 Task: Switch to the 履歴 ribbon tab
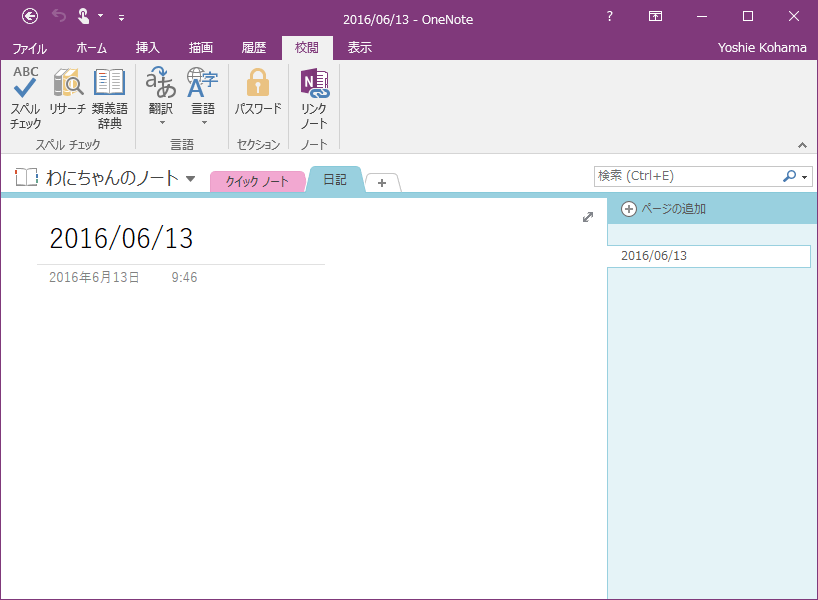click(254, 48)
